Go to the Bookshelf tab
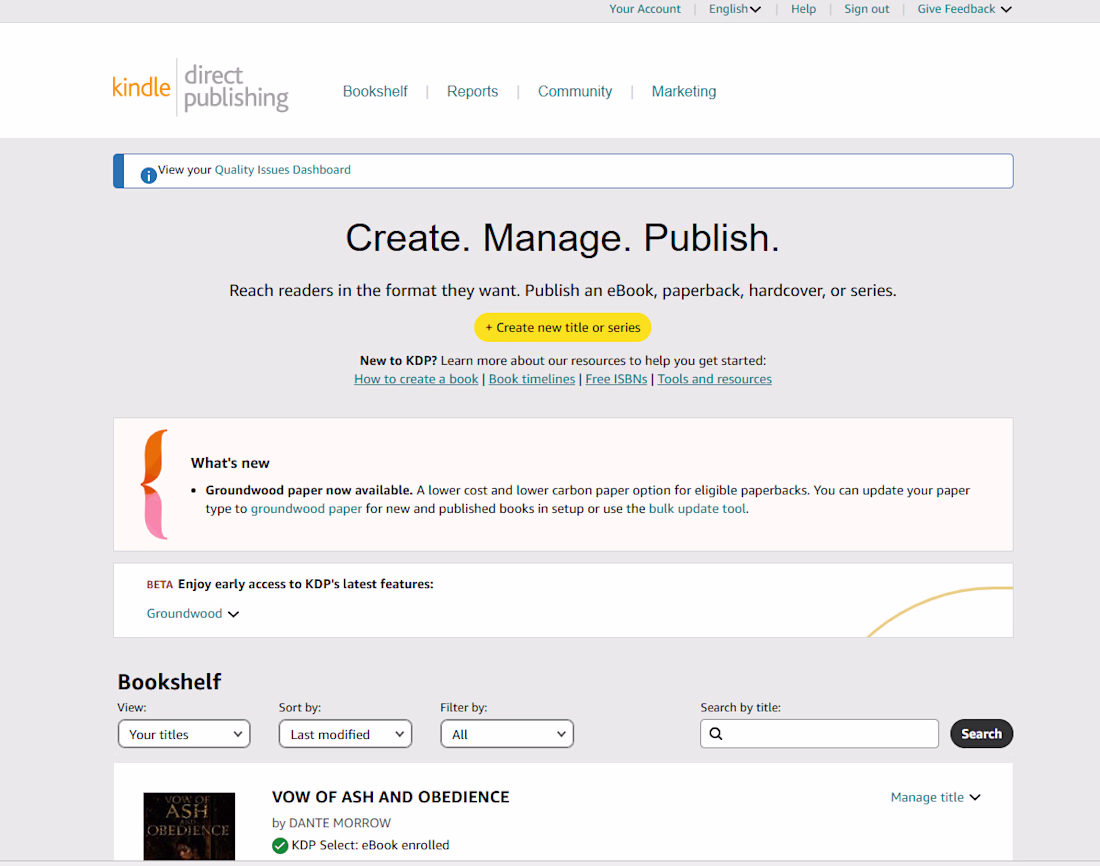Image resolution: width=1100 pixels, height=866 pixels. click(x=375, y=91)
